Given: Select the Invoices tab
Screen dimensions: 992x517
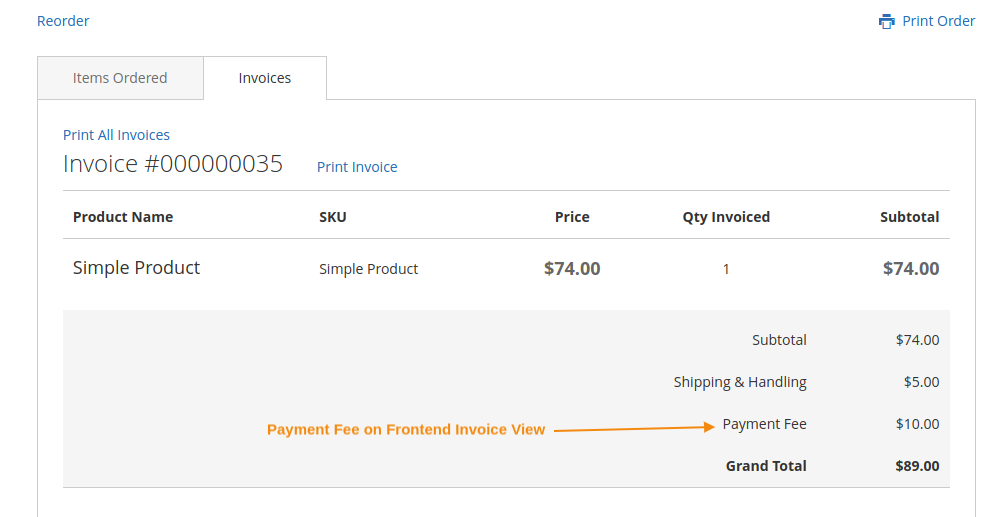Looking at the screenshot, I should pyautogui.click(x=265, y=78).
